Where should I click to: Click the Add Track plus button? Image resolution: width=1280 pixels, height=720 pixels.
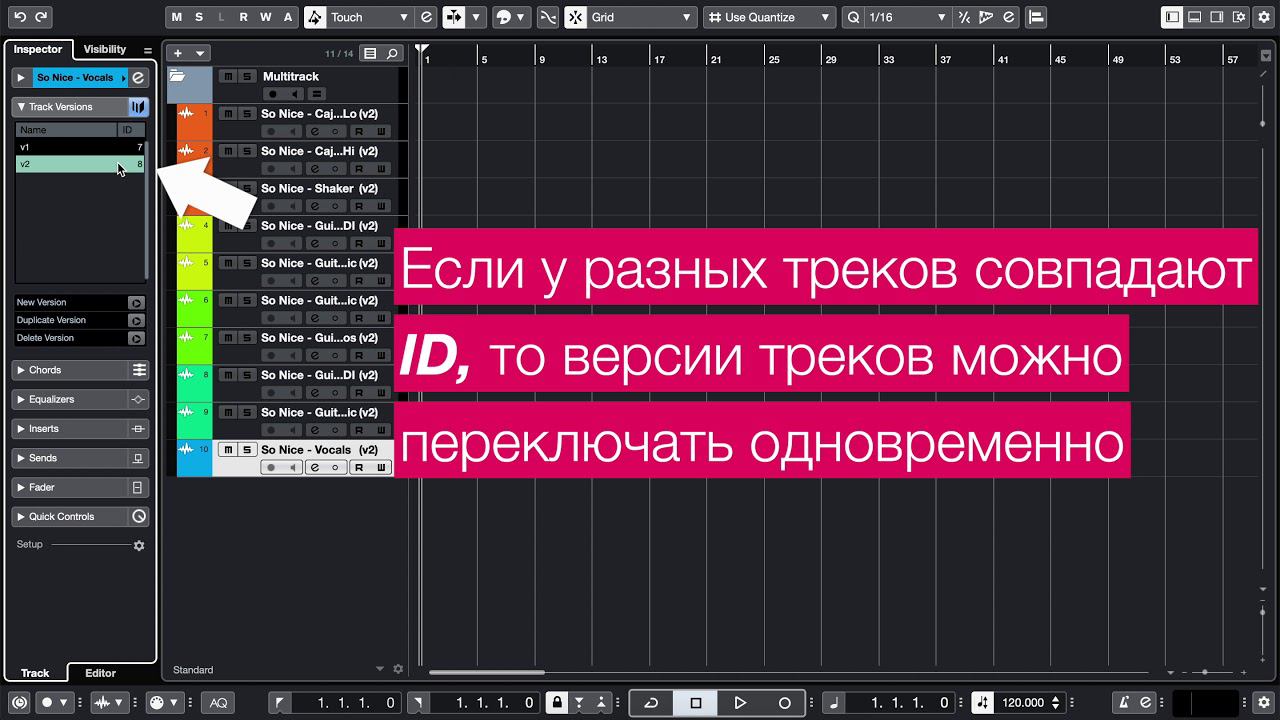click(x=178, y=53)
